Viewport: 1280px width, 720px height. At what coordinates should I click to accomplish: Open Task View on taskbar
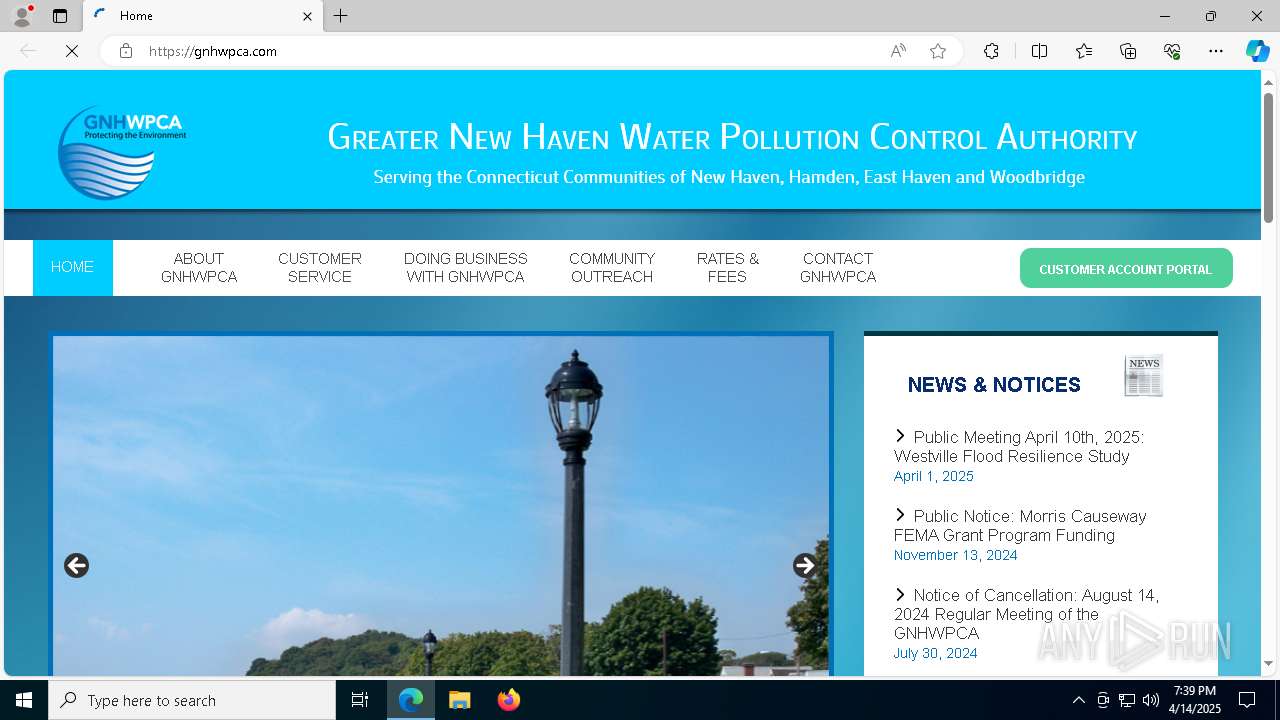click(x=360, y=700)
